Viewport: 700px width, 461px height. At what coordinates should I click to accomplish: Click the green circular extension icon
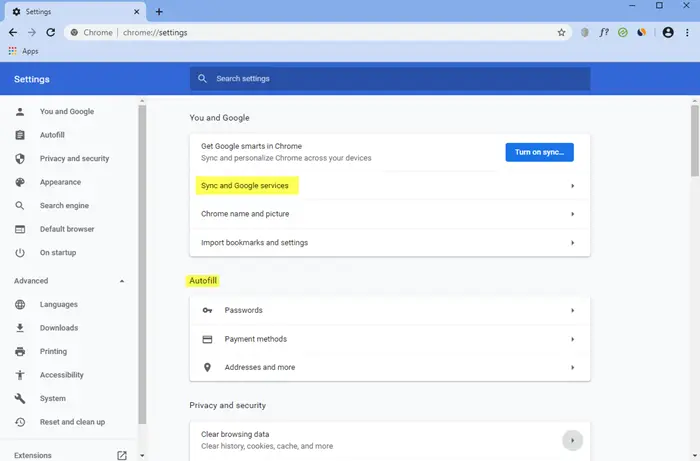(x=622, y=33)
